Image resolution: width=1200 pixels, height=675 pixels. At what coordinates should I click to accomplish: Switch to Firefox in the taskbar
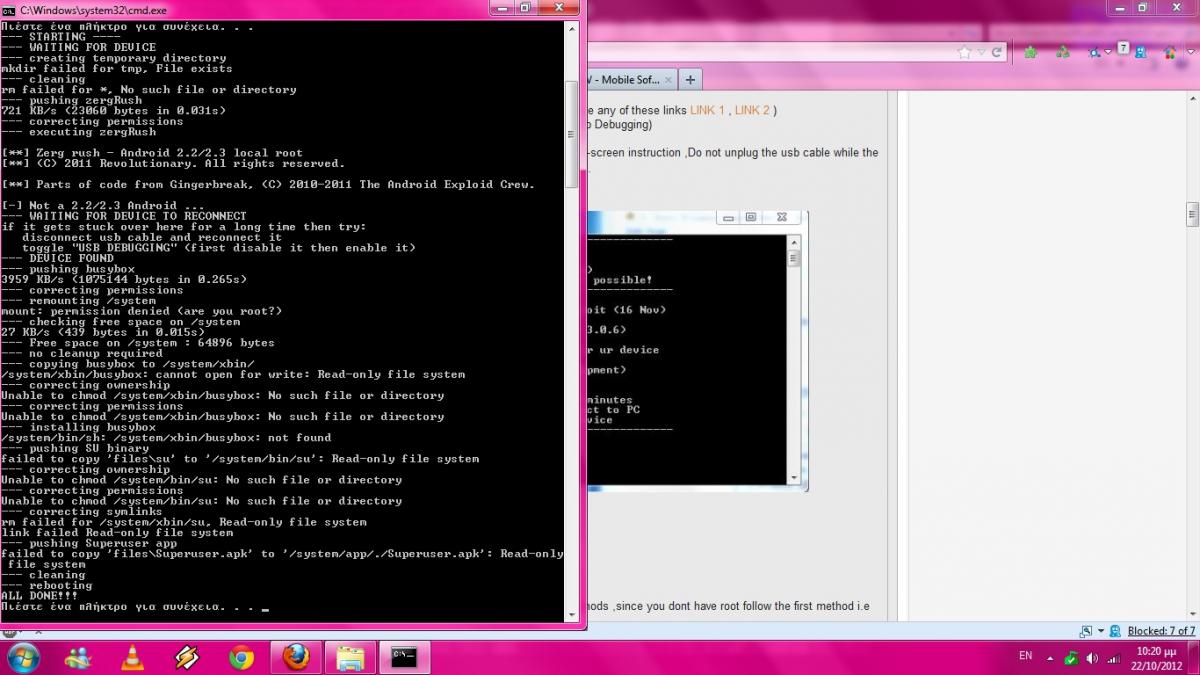[x=296, y=657]
